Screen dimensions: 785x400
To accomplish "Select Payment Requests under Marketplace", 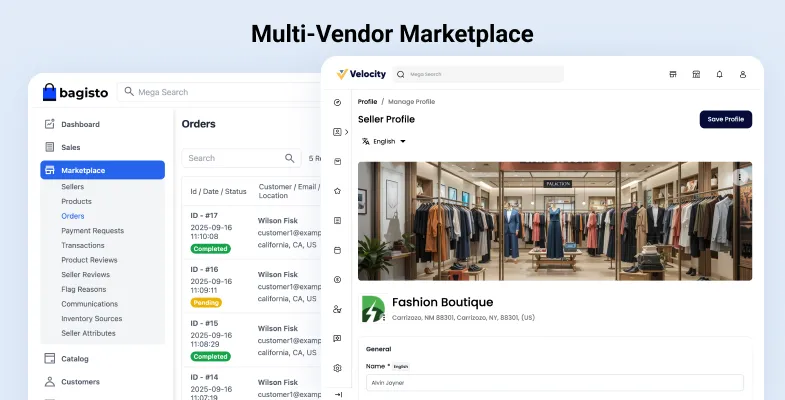I will click(x=92, y=230).
